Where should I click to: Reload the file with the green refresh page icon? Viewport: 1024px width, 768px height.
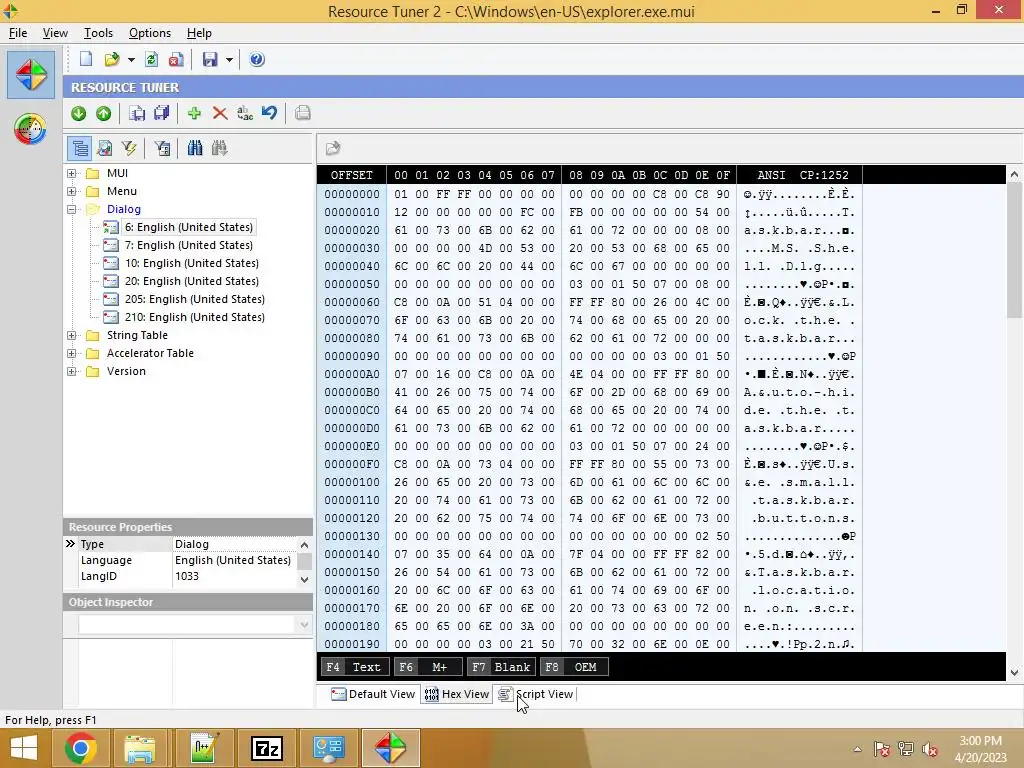152,59
